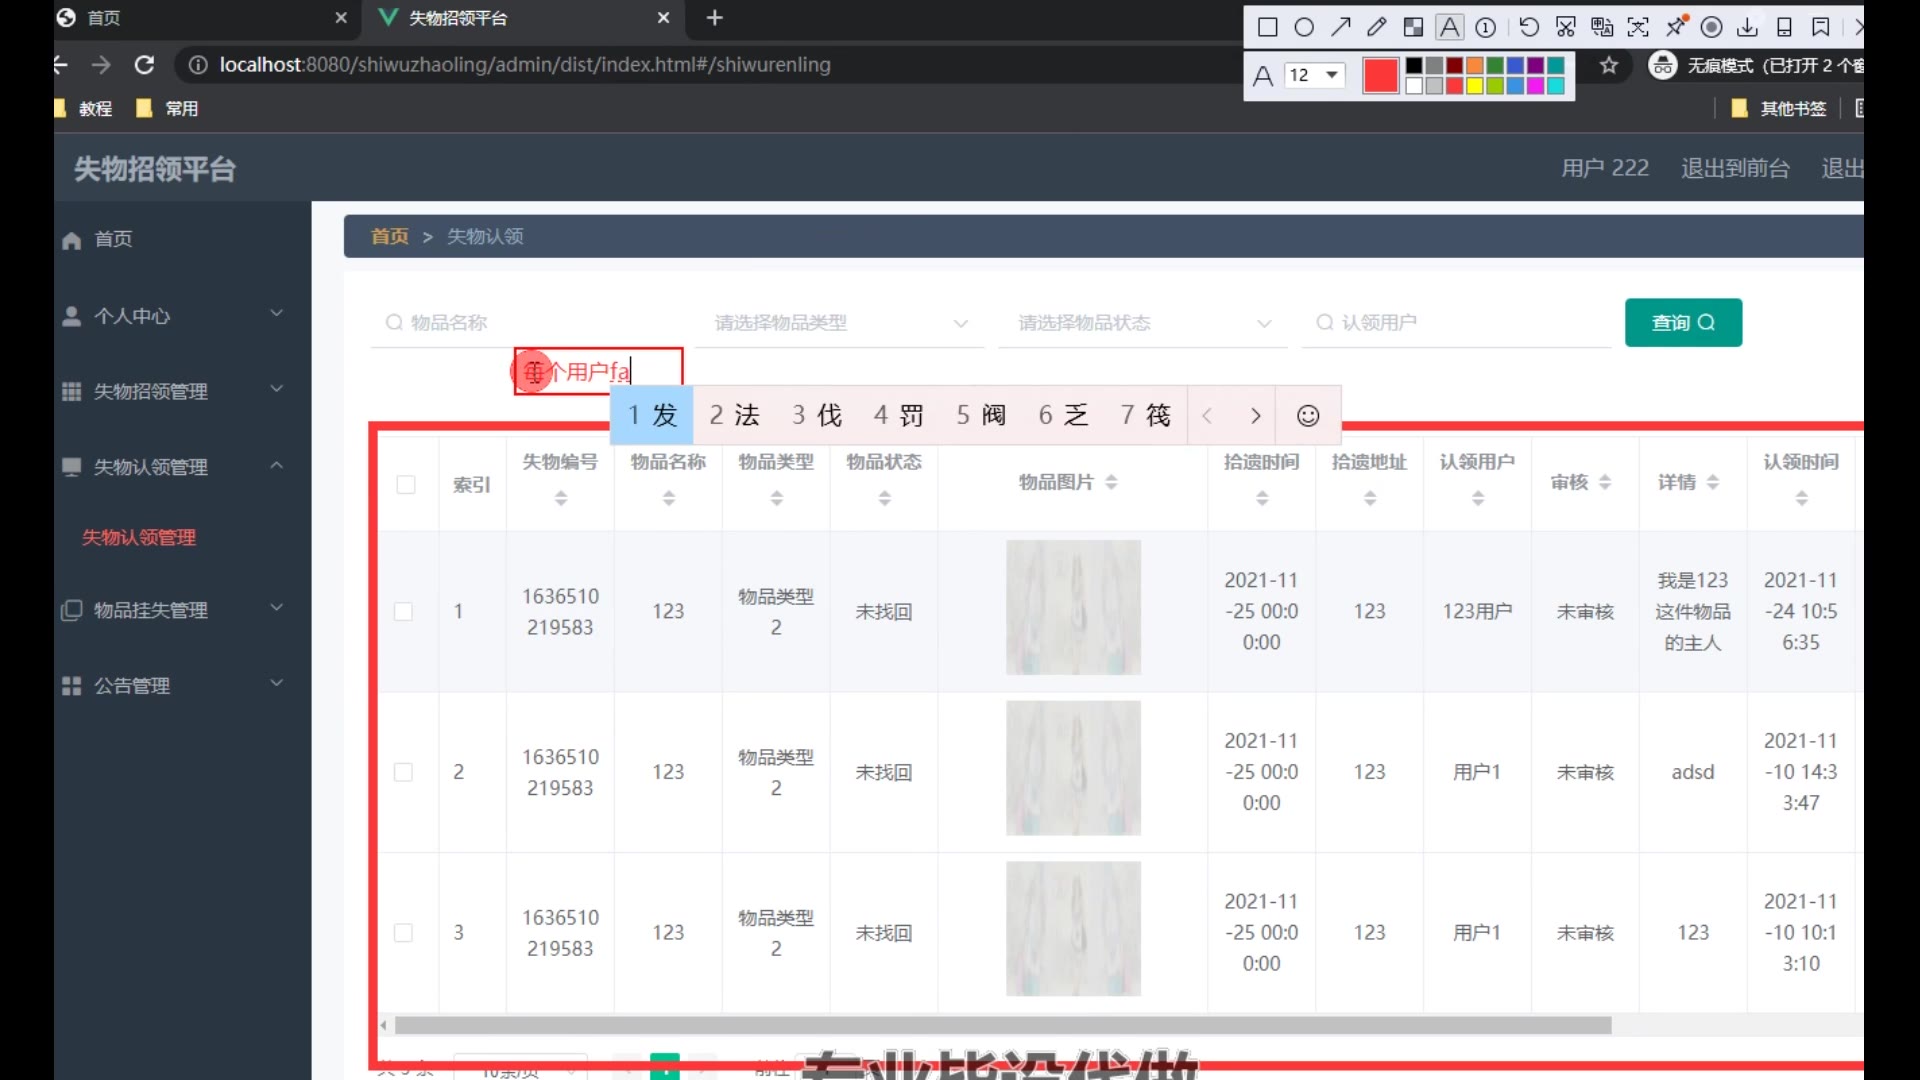Click the translate screenshot icon
Image resolution: width=1920 pixels, height=1080 pixels.
click(1602, 27)
